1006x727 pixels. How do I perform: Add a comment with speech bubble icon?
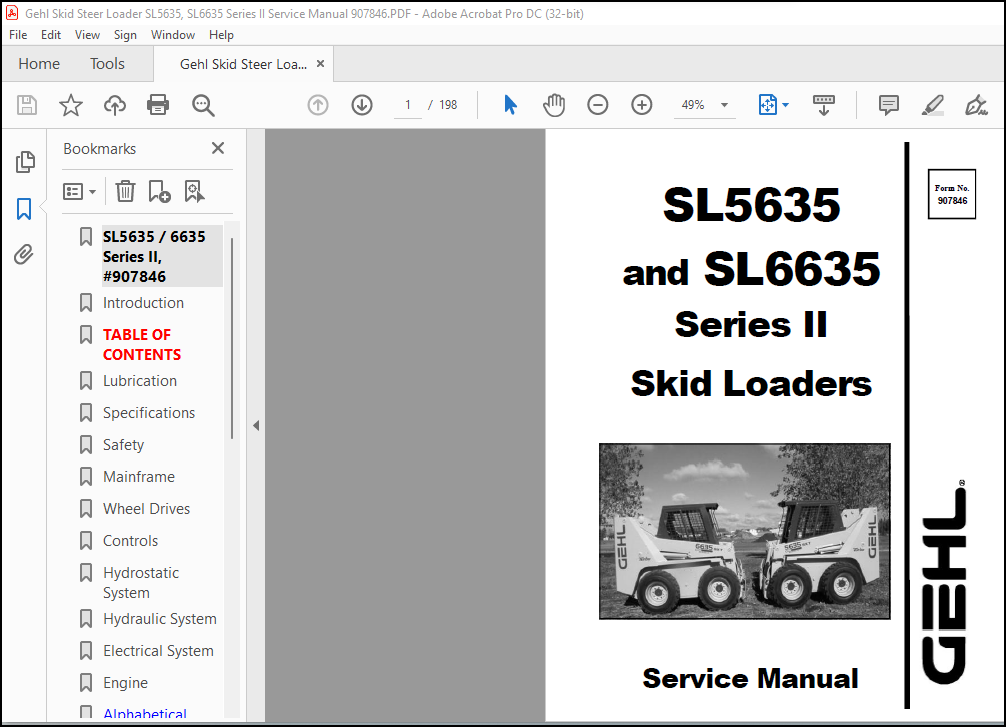[x=889, y=105]
